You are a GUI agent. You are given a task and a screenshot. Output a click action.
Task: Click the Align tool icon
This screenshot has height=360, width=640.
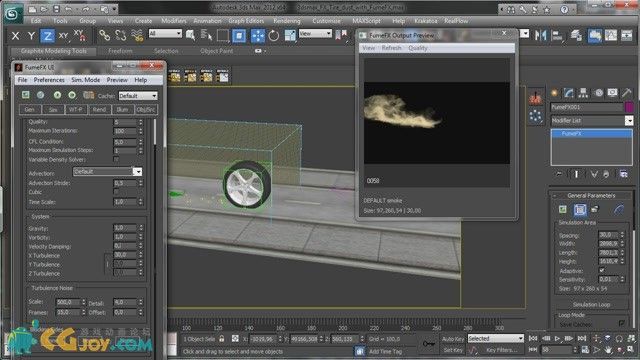click(557, 36)
